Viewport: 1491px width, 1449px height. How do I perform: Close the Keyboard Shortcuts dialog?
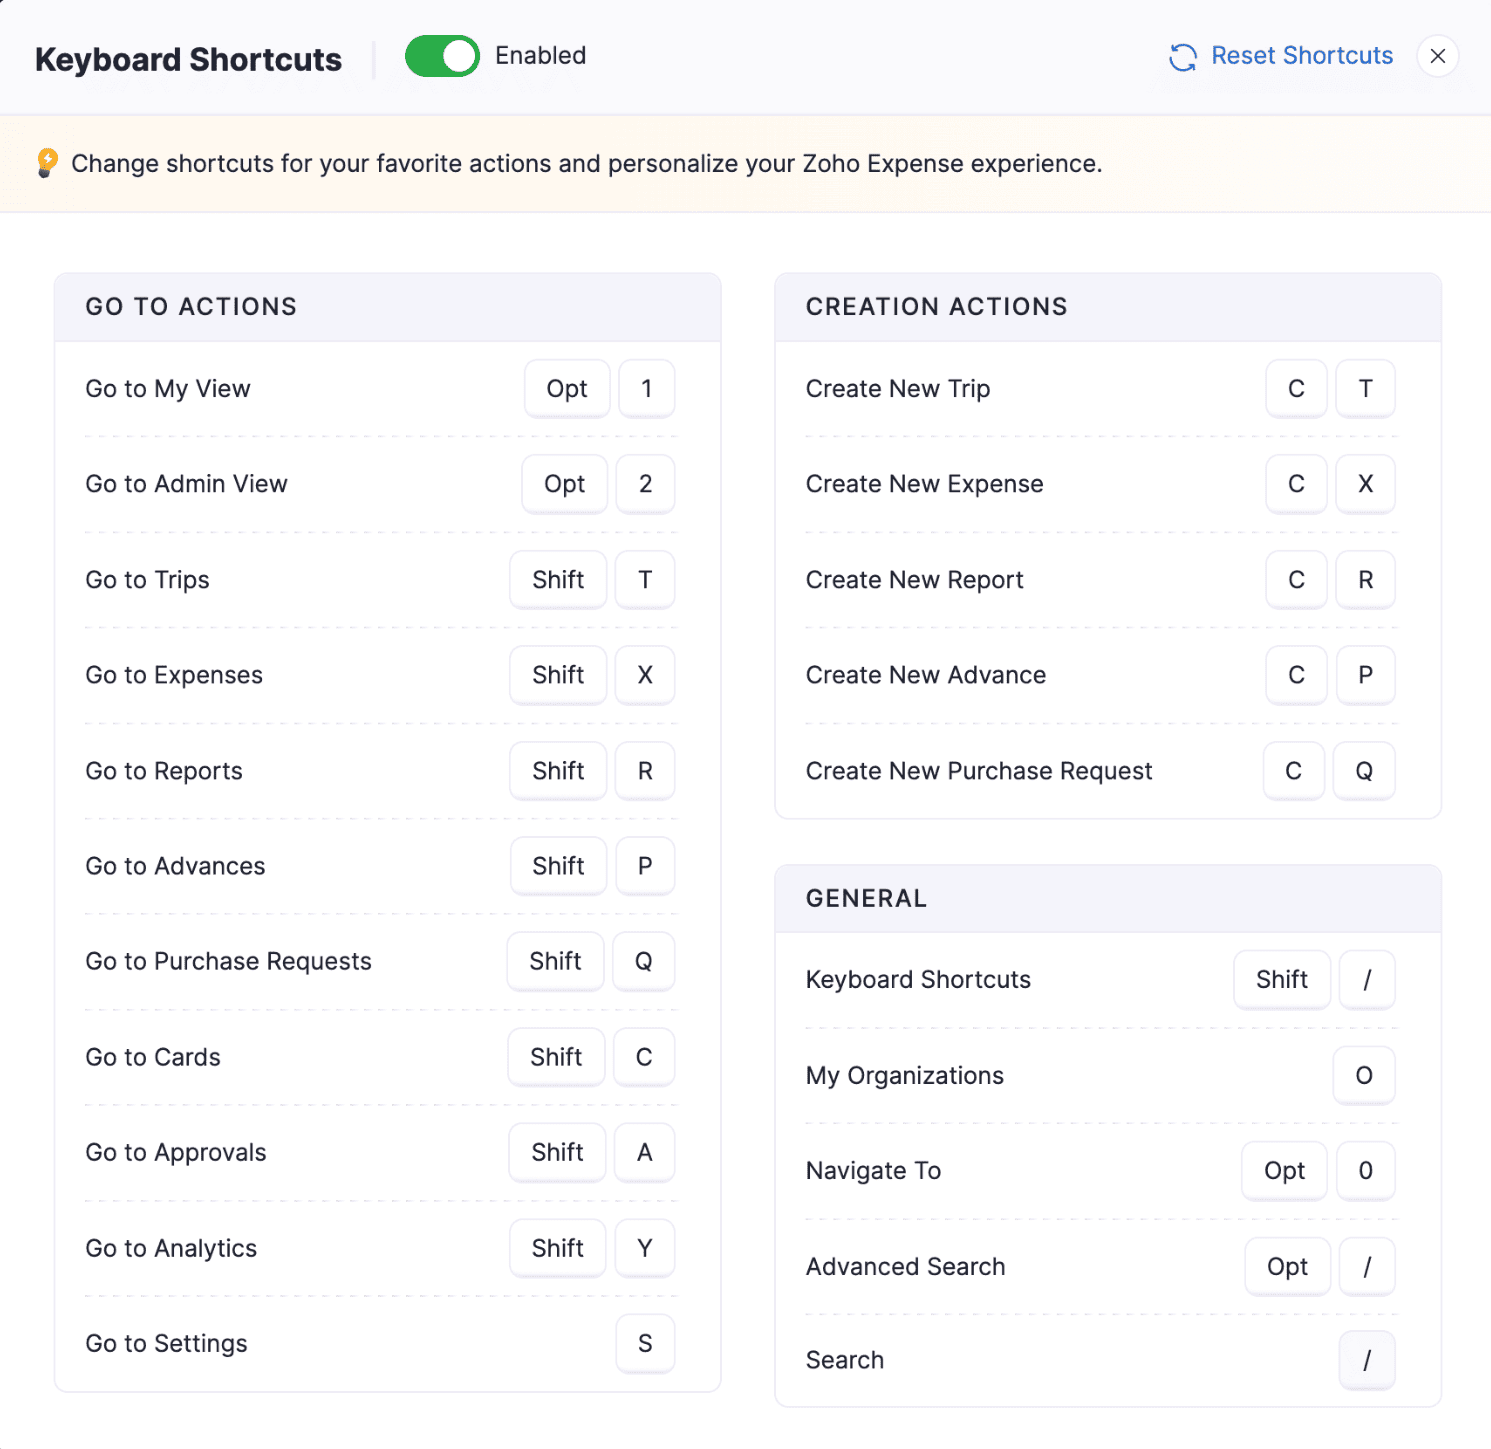pos(1437,56)
